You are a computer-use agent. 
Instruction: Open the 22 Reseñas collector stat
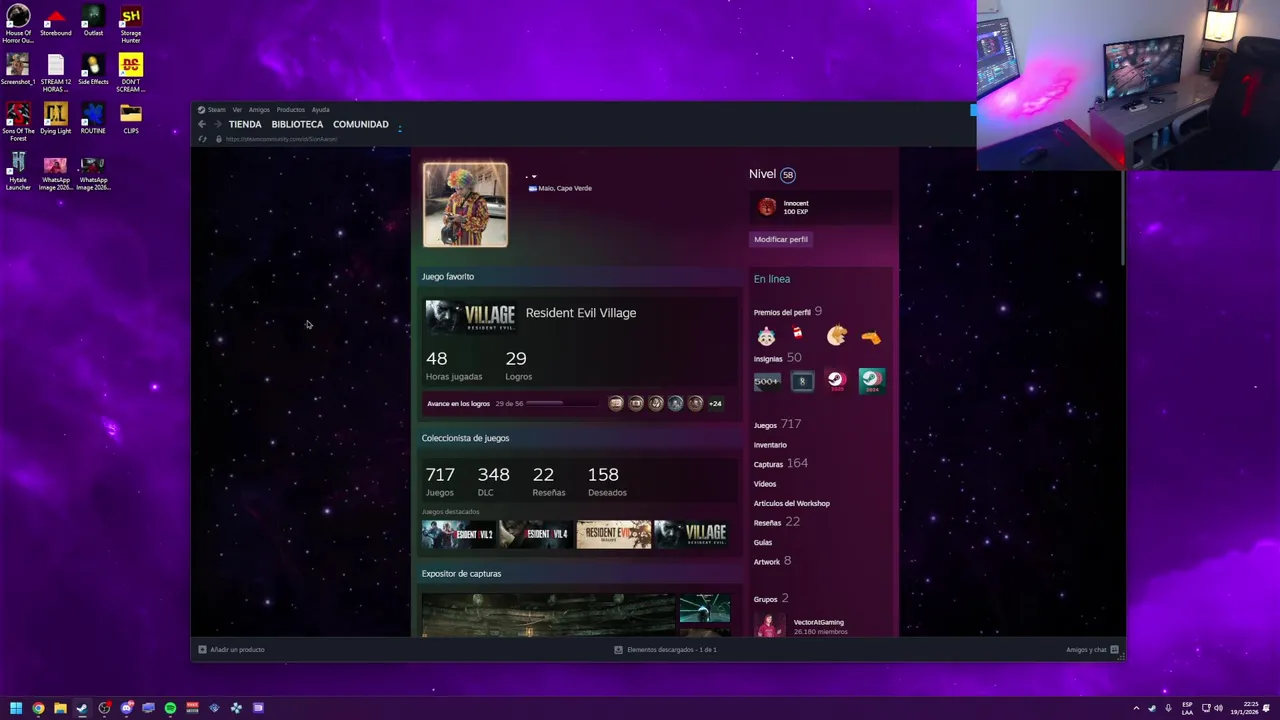click(x=548, y=481)
